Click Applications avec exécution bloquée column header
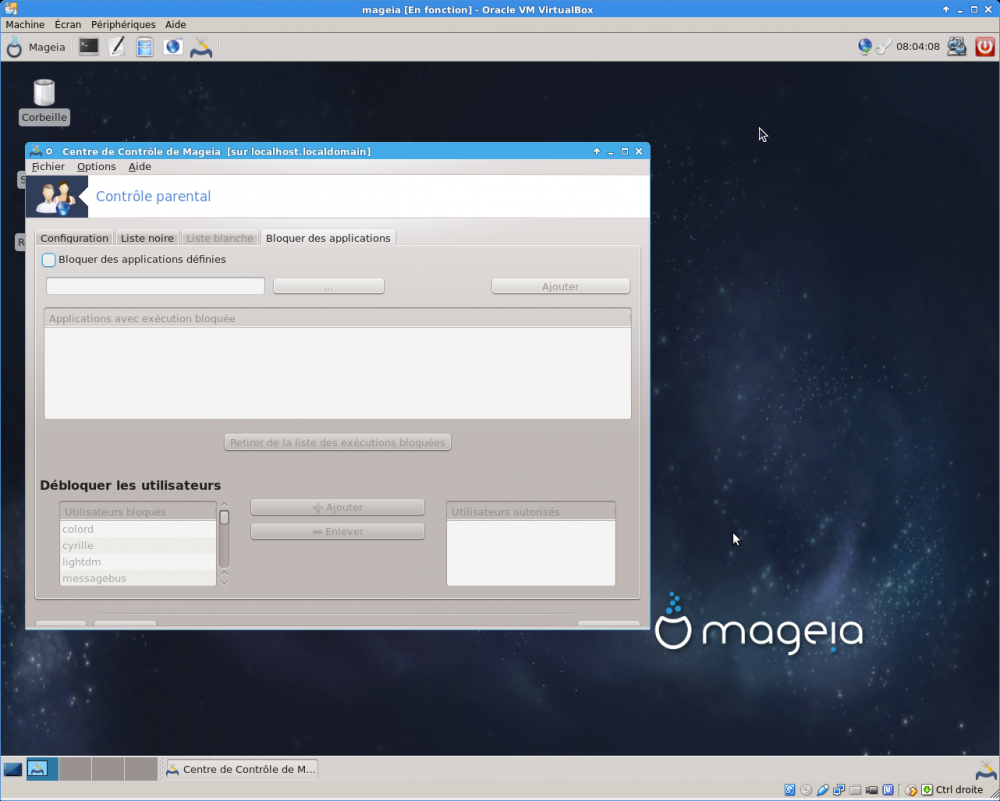Image resolution: width=1000 pixels, height=801 pixels. tap(337, 318)
